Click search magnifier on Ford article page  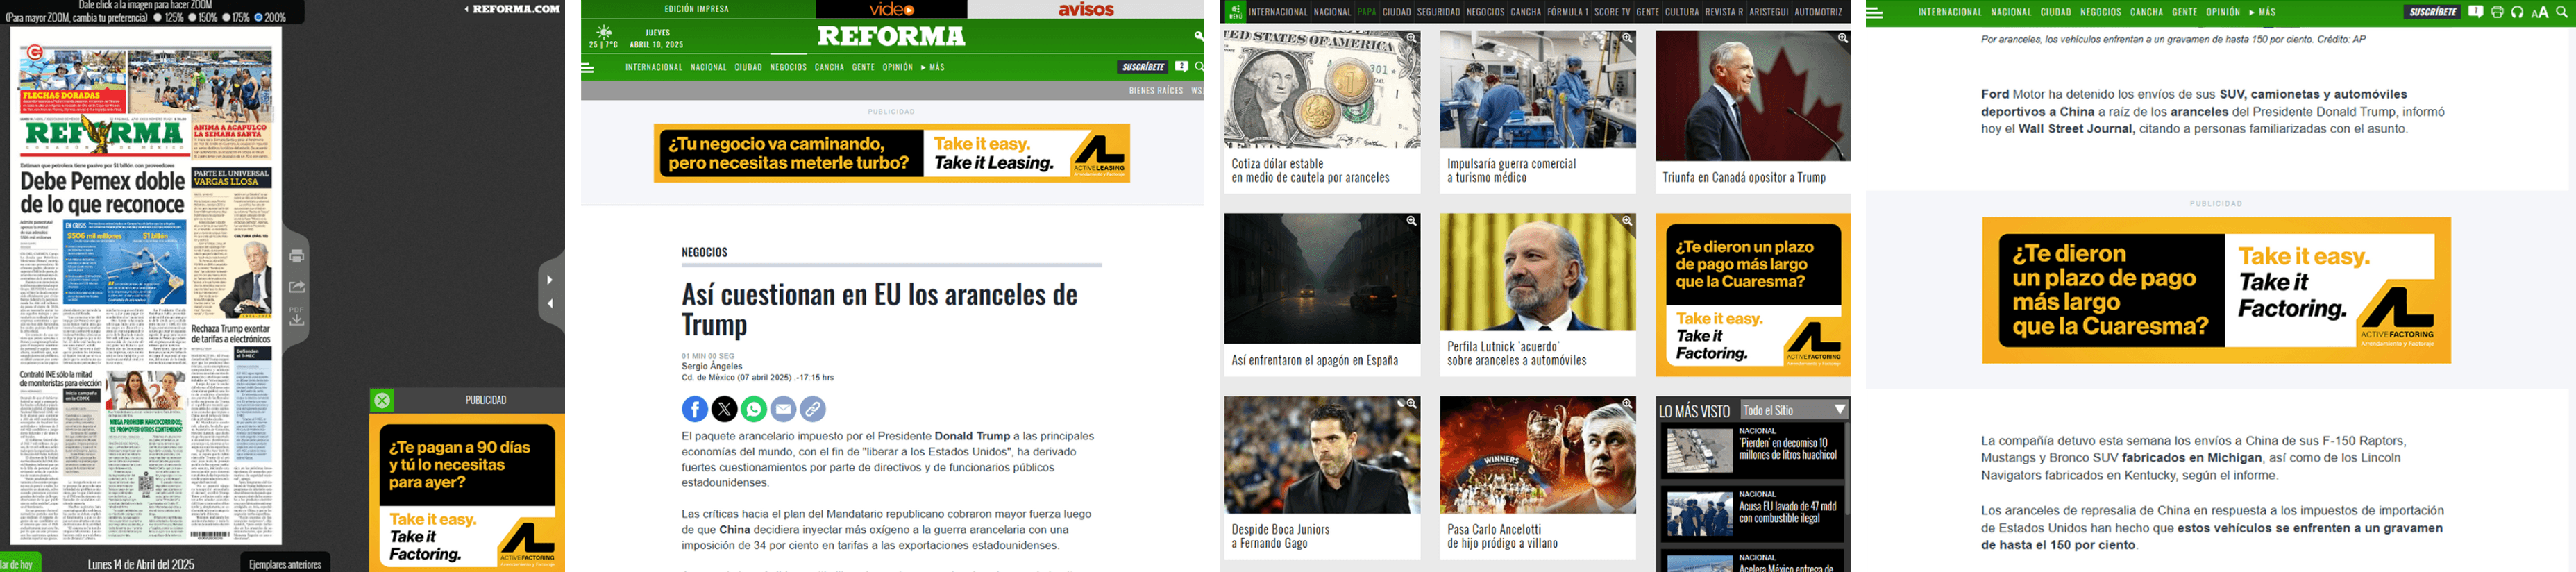click(x=2561, y=12)
